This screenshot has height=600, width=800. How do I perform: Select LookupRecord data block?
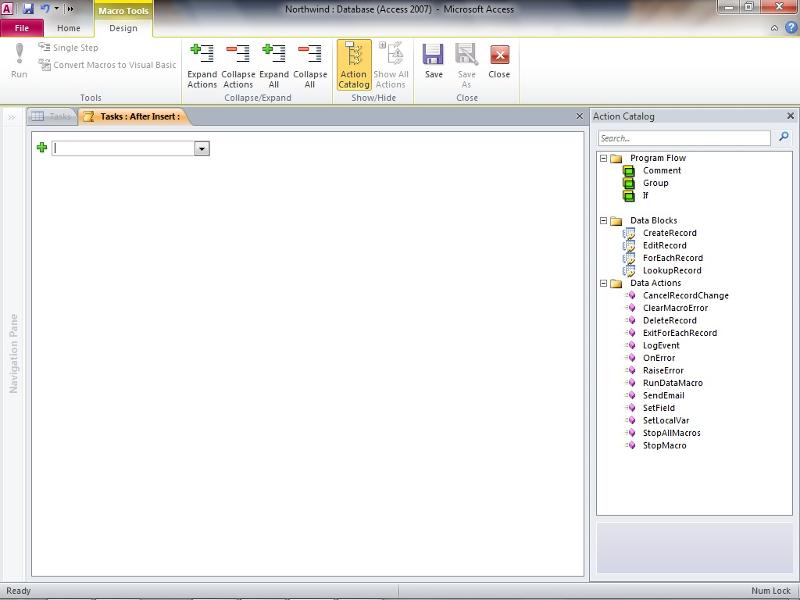coord(672,270)
